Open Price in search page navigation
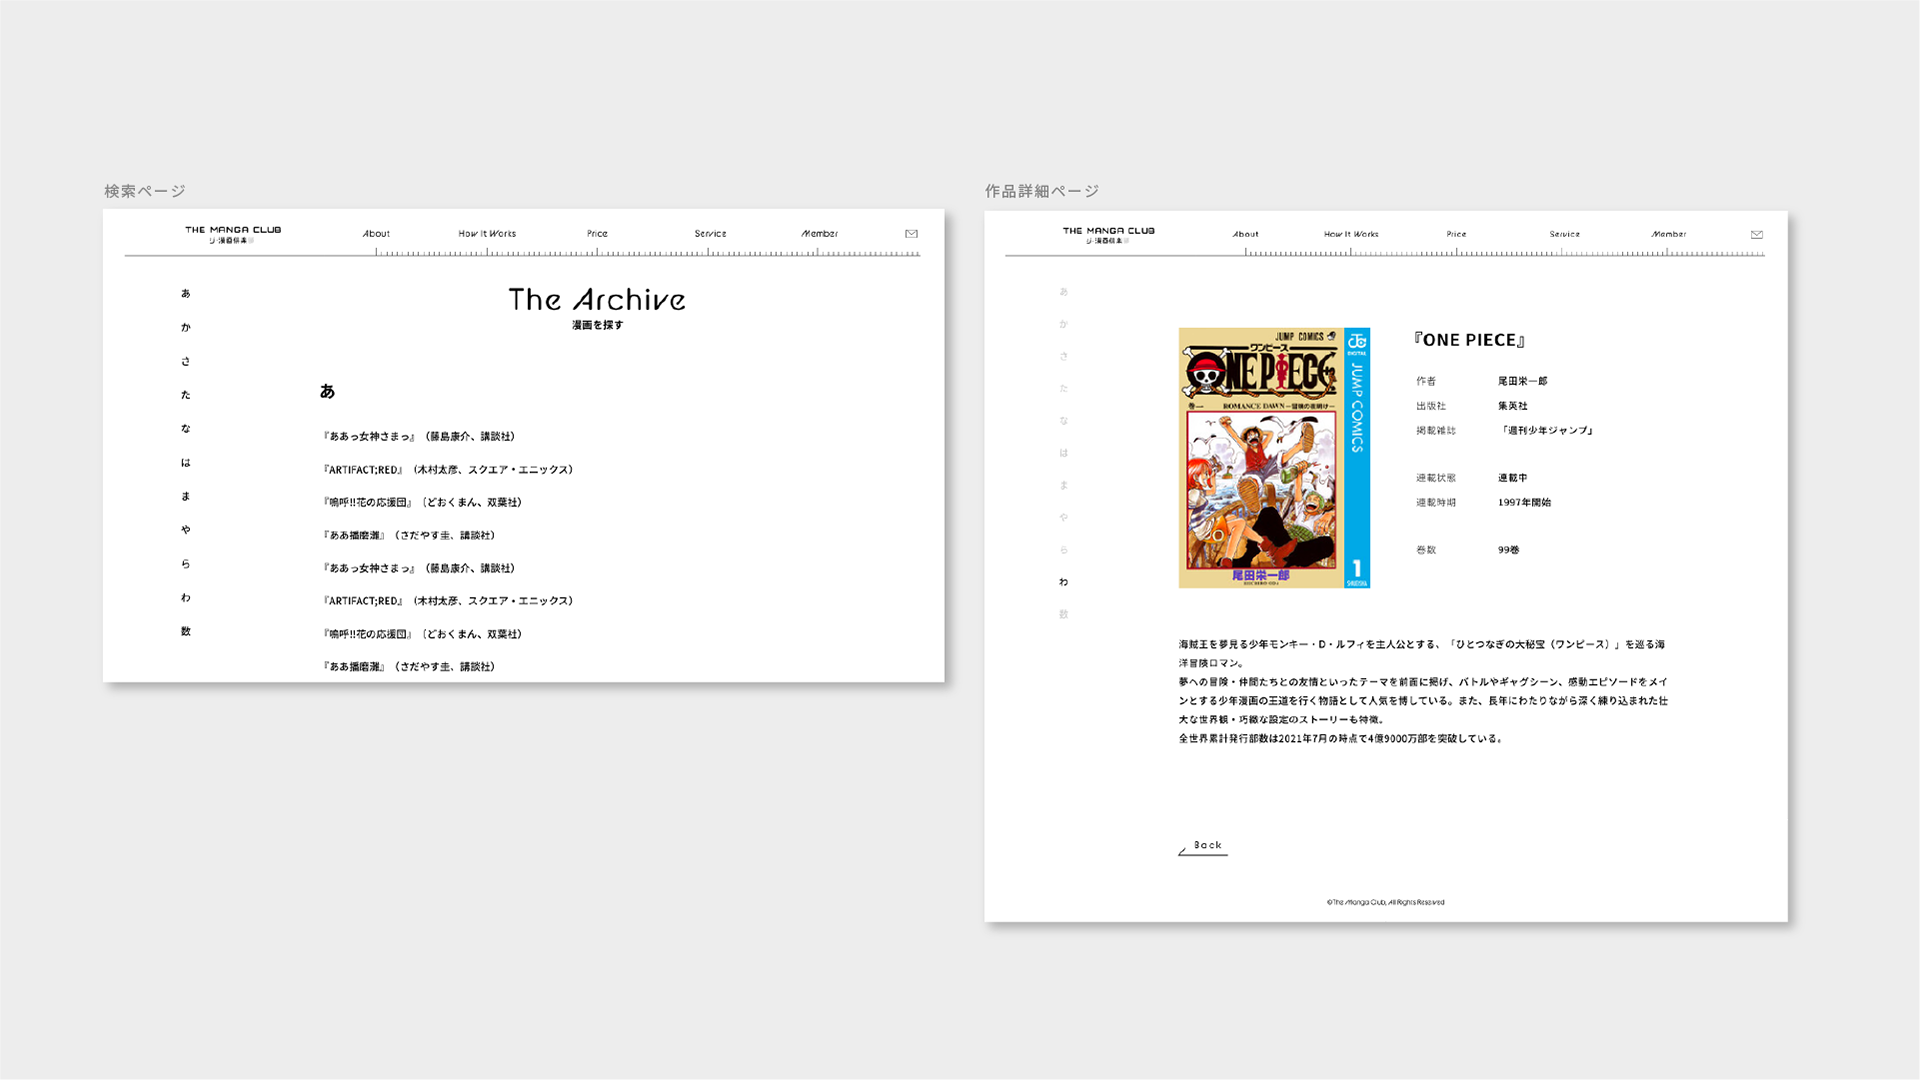Viewport: 1920px width, 1080px height. point(597,234)
